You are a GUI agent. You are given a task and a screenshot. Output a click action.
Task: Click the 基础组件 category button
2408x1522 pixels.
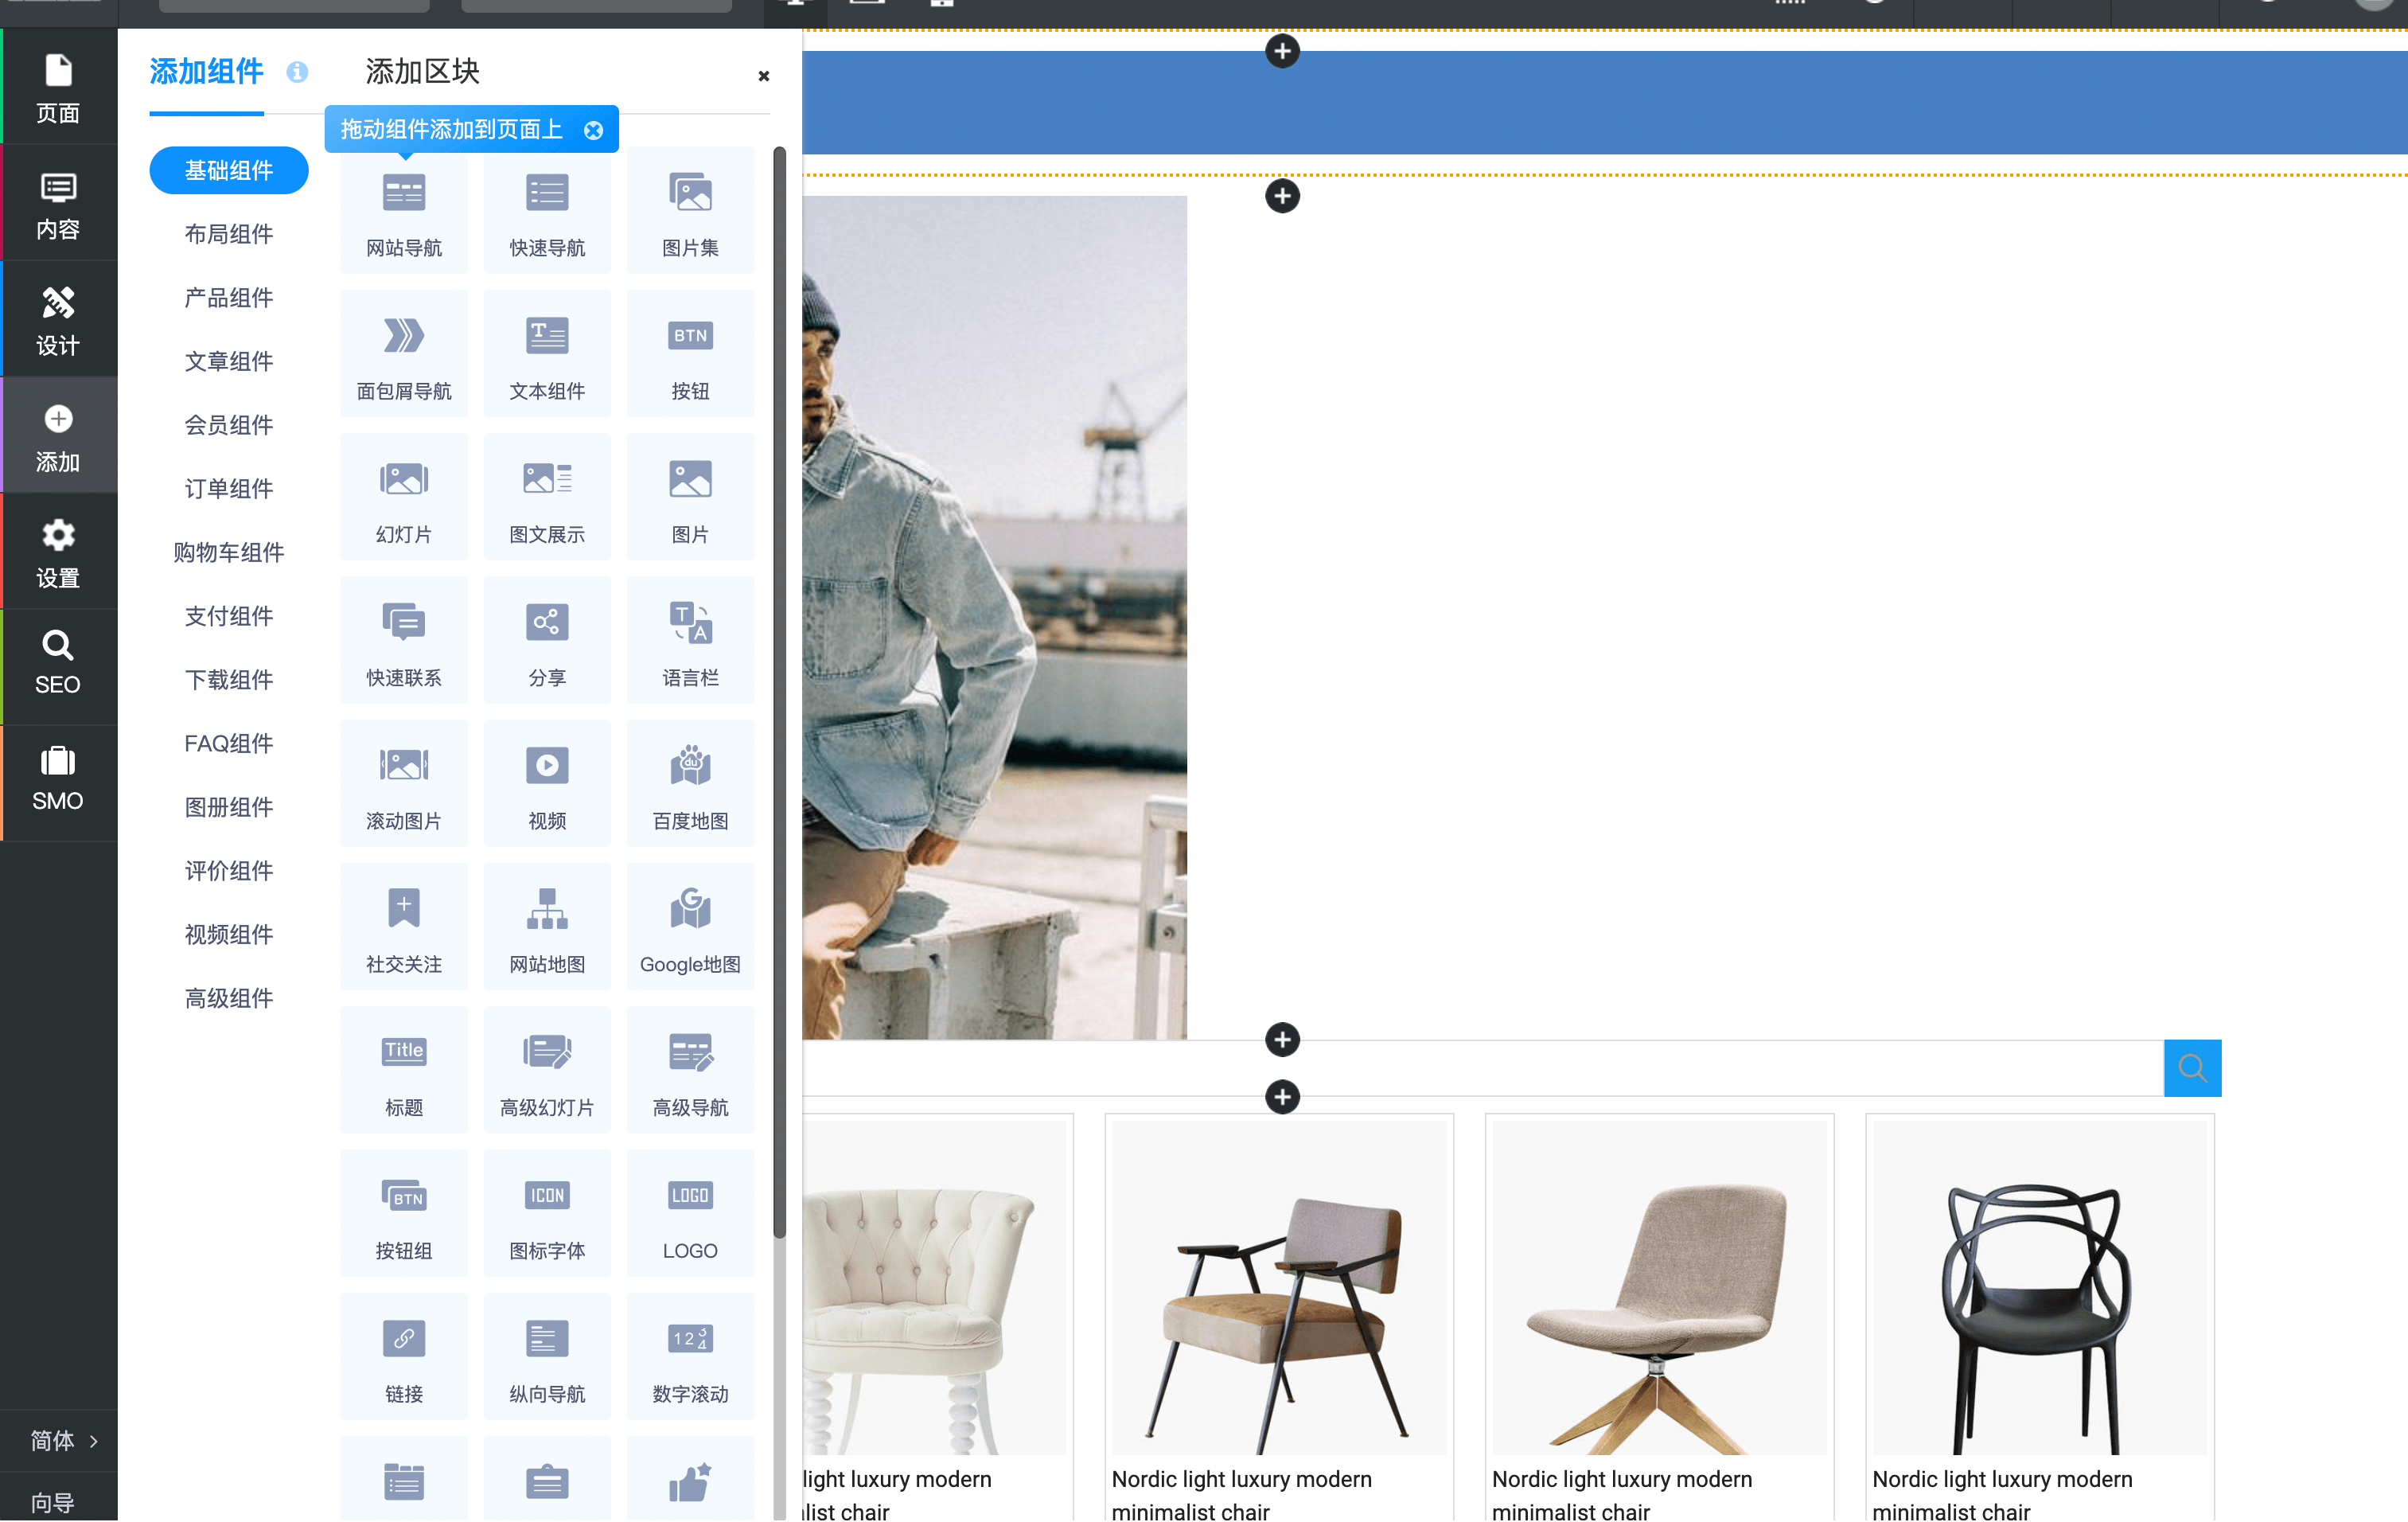(x=228, y=170)
